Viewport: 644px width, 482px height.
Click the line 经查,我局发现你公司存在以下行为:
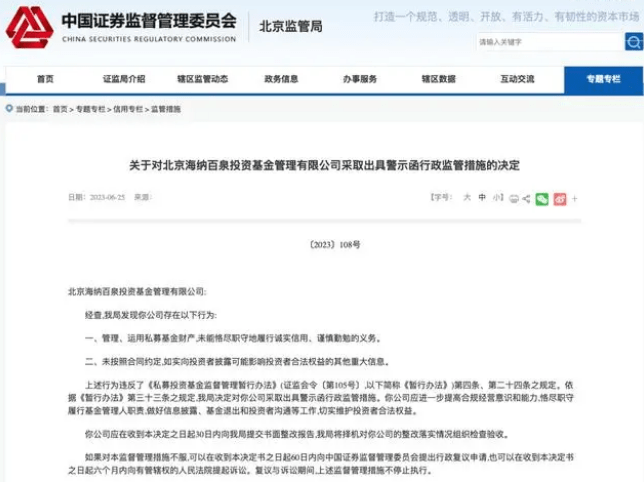pos(151,315)
